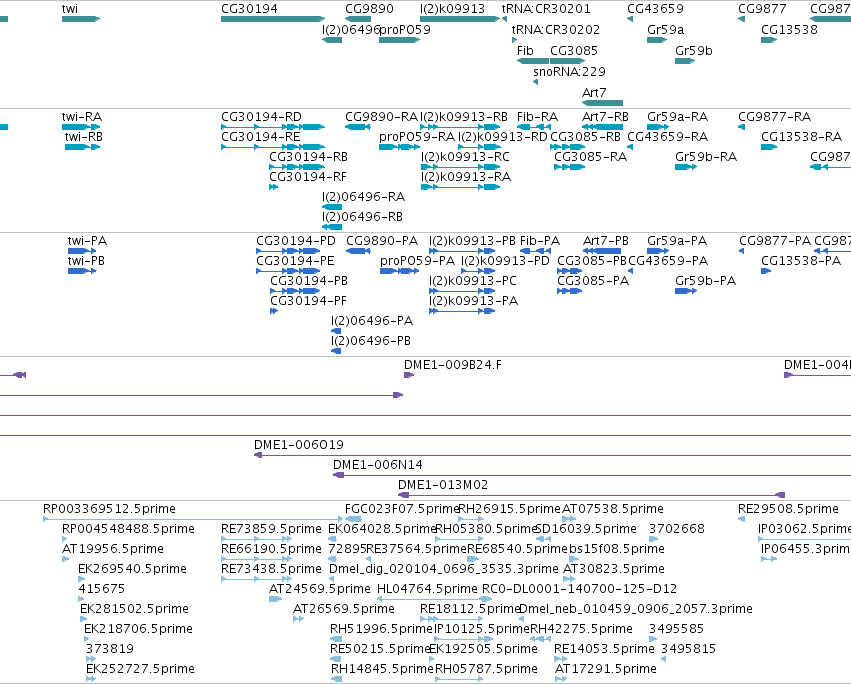Image resolution: width=851 pixels, height=684 pixels.
Task: Click the CG30194-PF protein feature
Action: pos(274,311)
